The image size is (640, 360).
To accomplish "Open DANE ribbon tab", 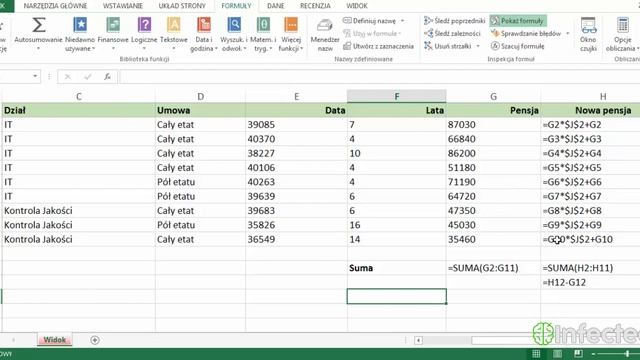I will [276, 6].
